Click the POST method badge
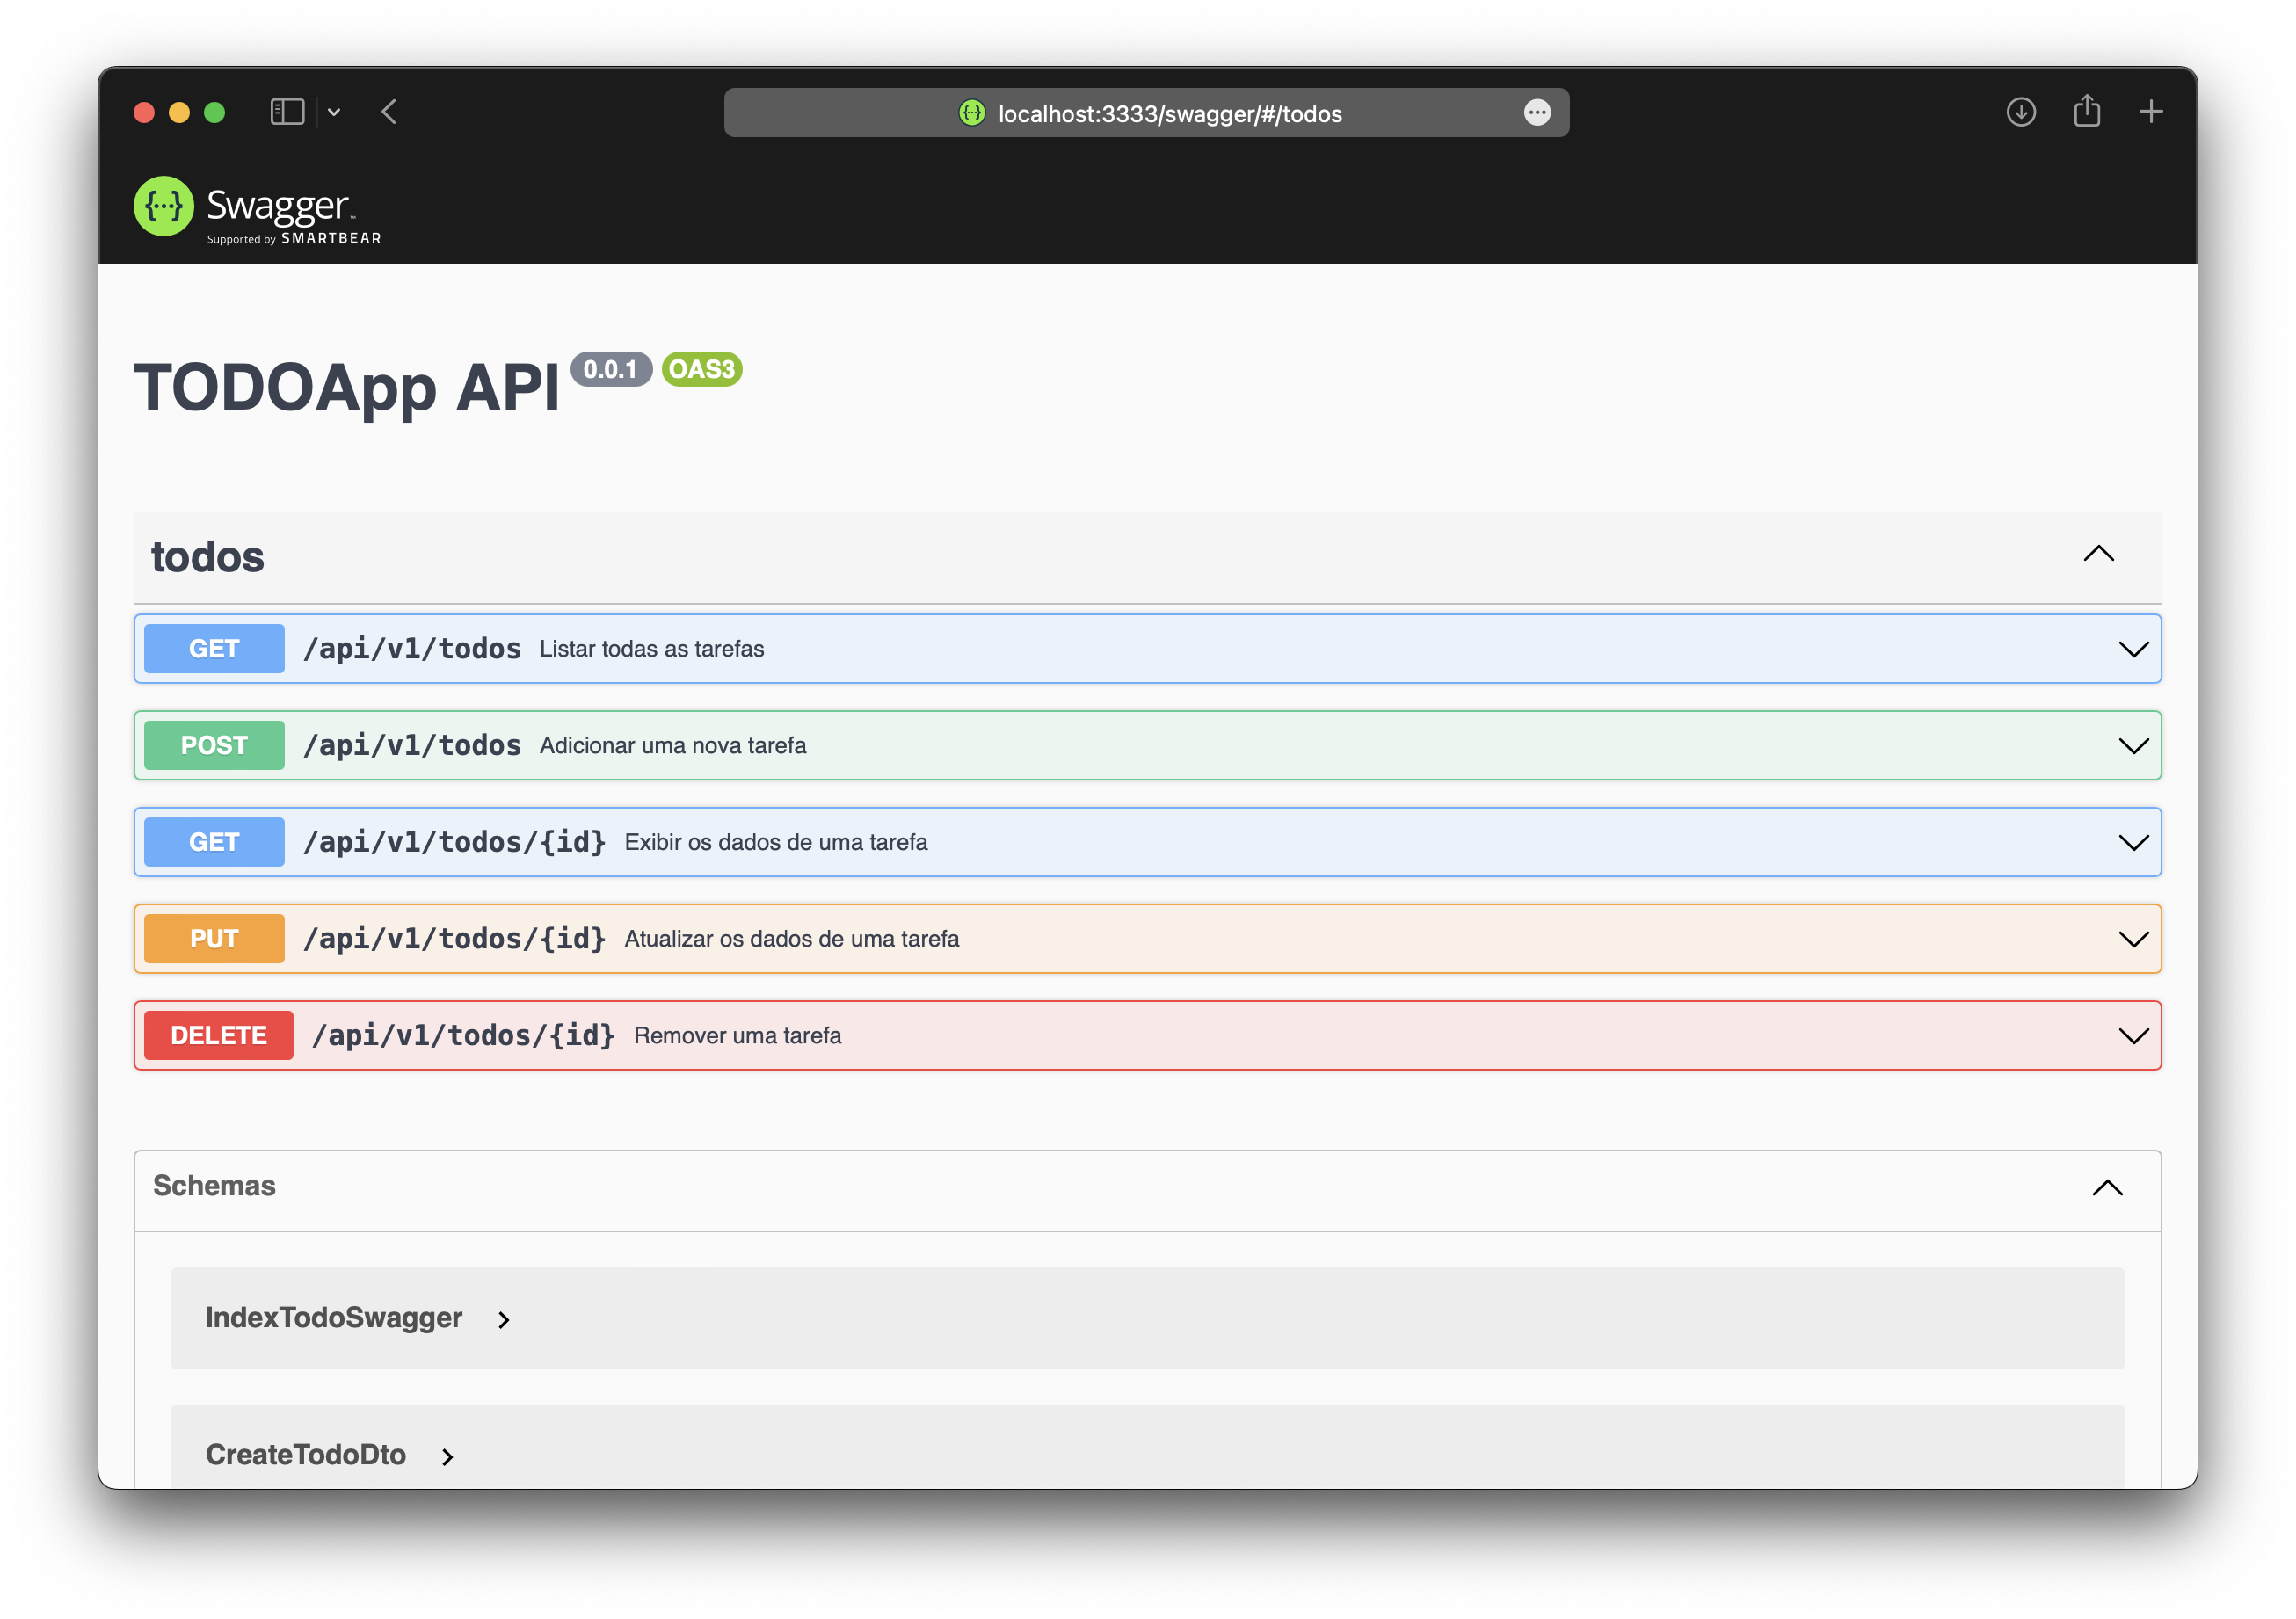The image size is (2296, 1619). (214, 745)
